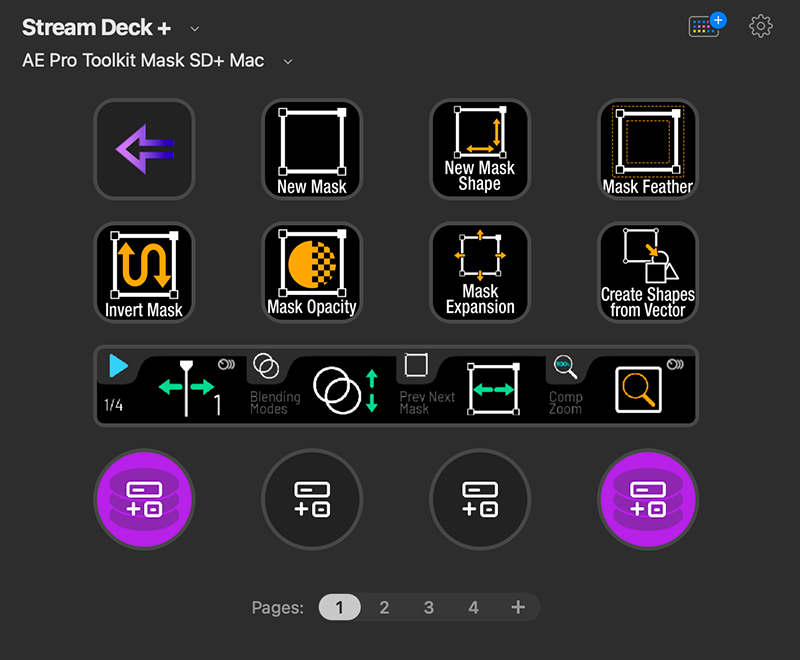Click the Comp Zoom label
800x660 pixels.
tap(565, 403)
